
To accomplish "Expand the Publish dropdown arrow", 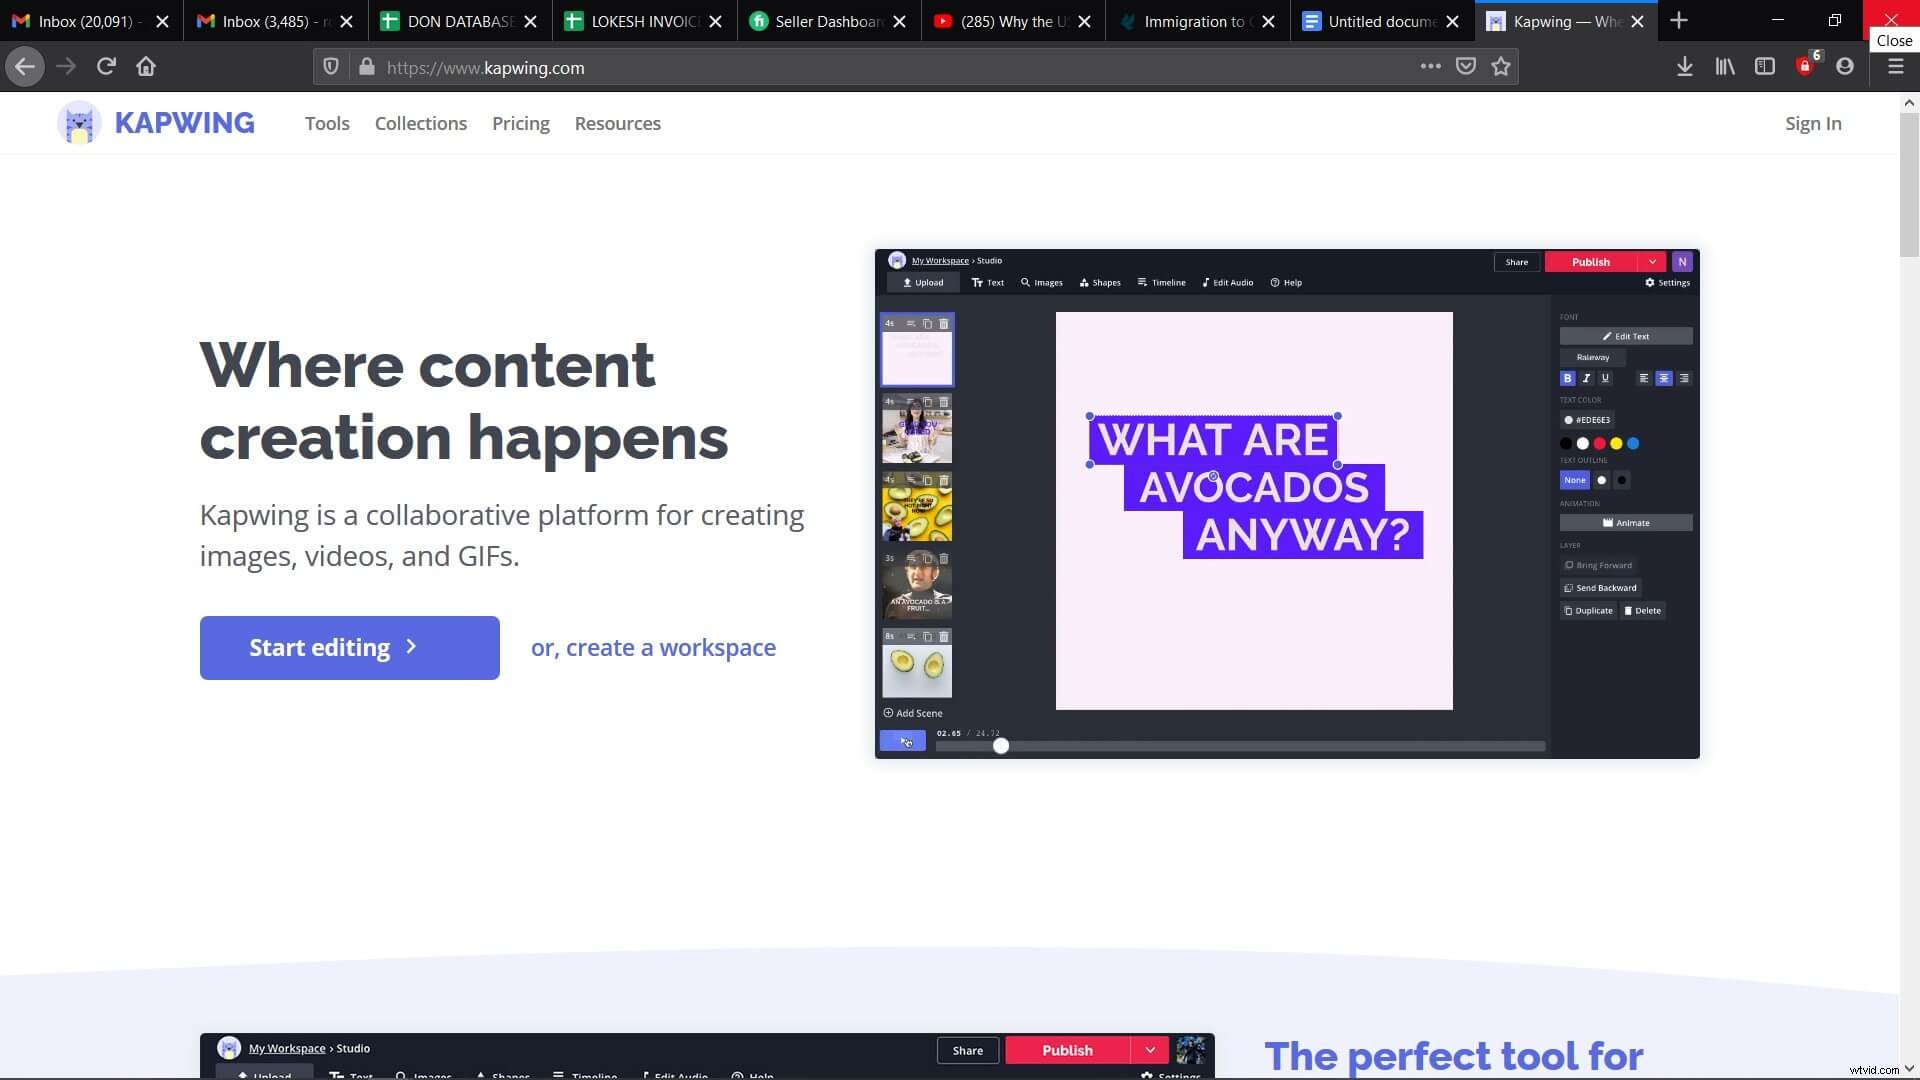I will click(x=1651, y=262).
